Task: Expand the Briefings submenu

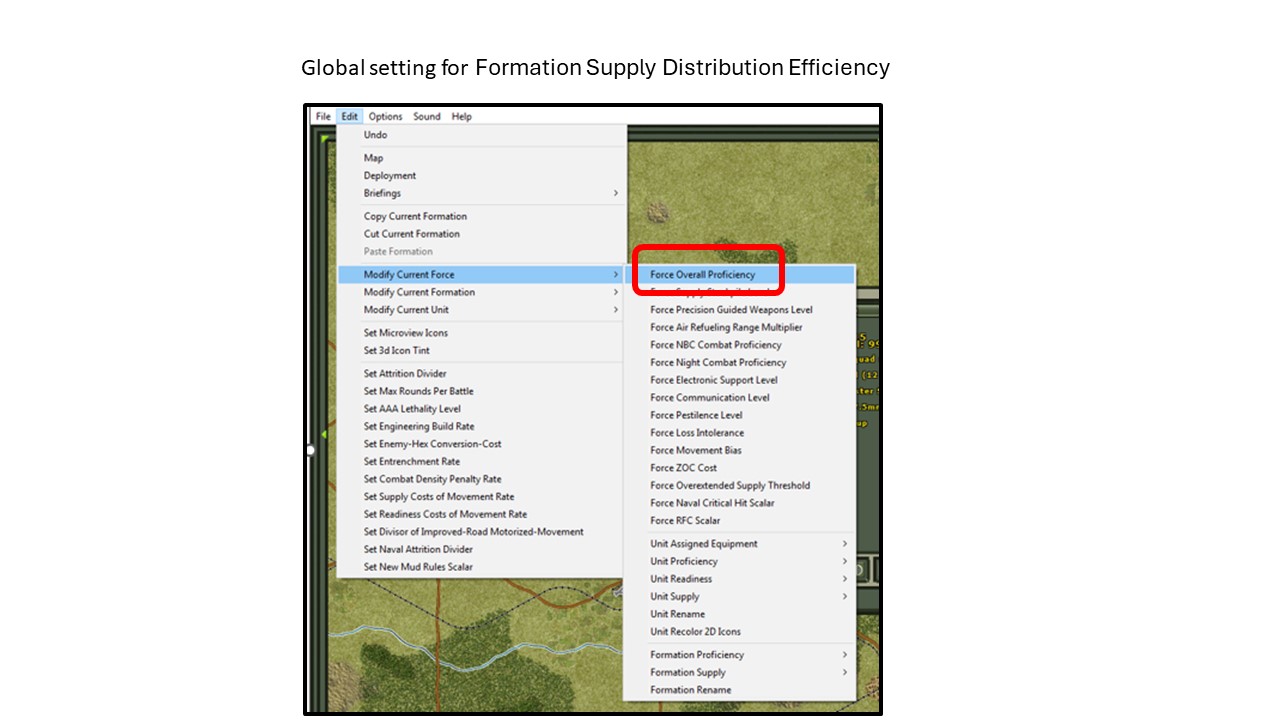Action: pyautogui.click(x=482, y=193)
